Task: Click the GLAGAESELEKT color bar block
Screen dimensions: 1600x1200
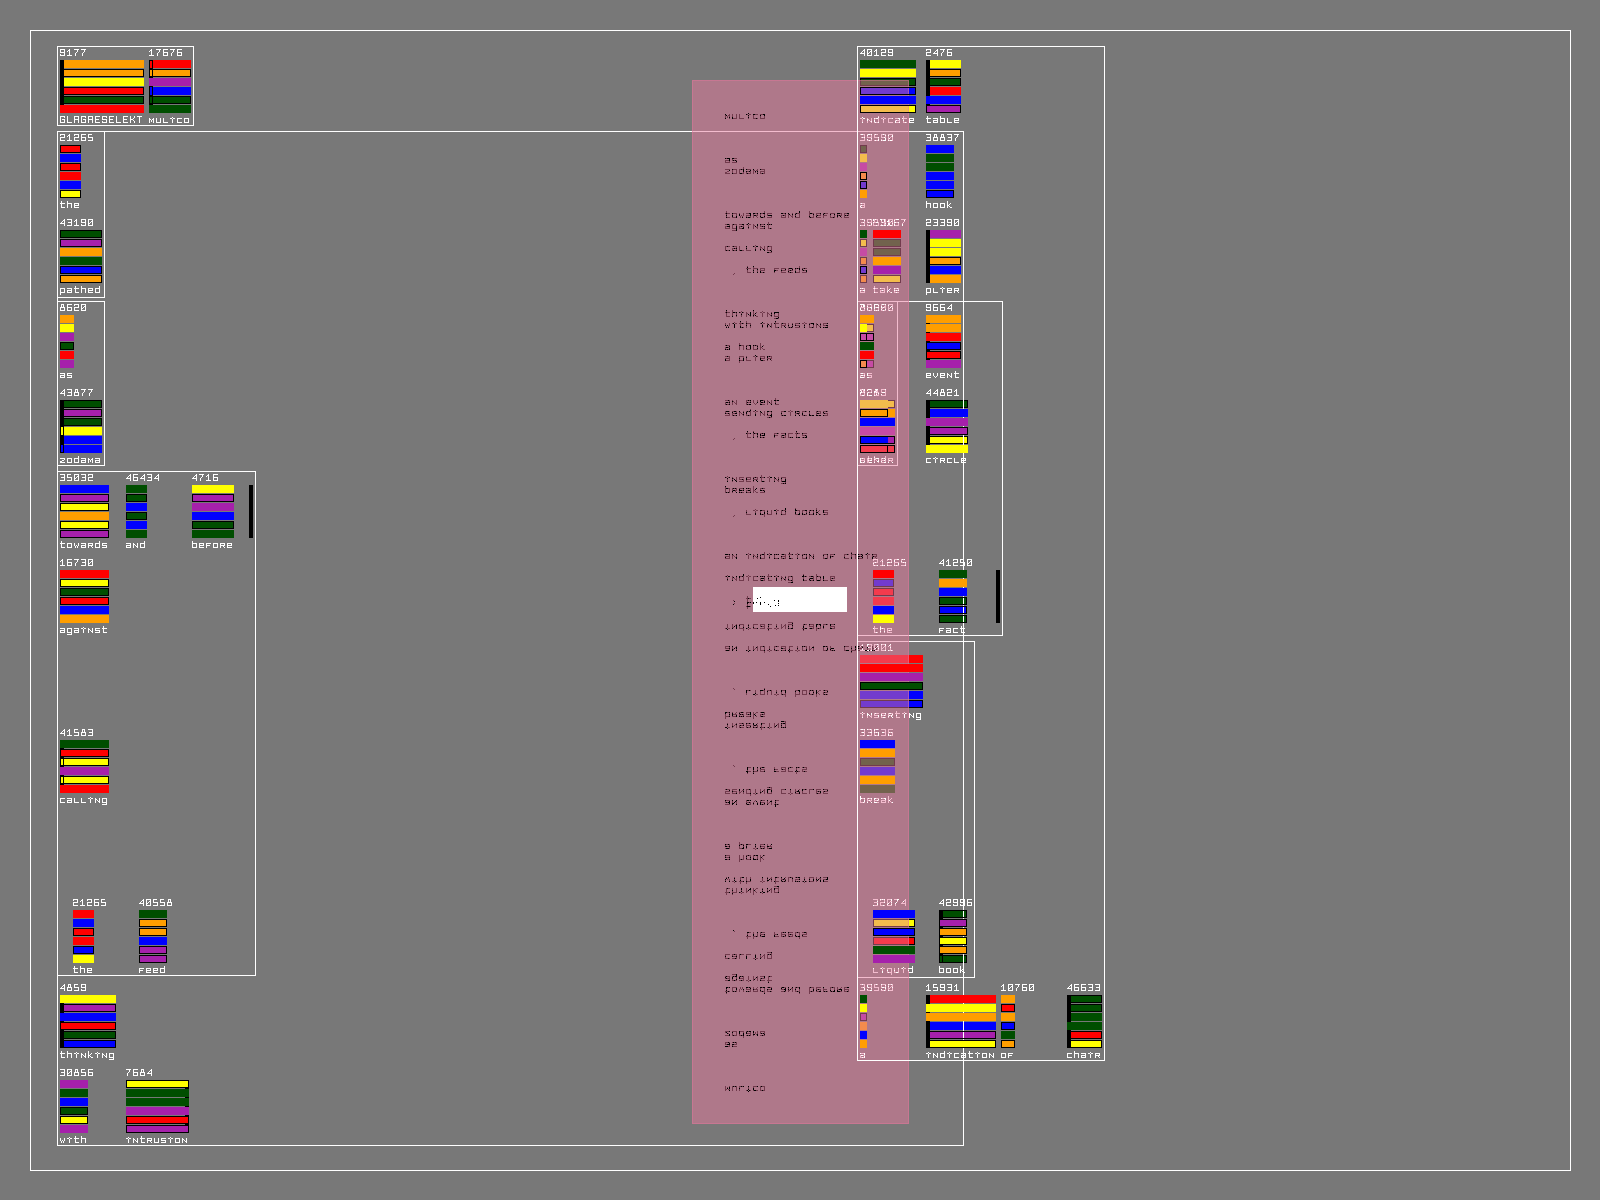Action: (102, 86)
